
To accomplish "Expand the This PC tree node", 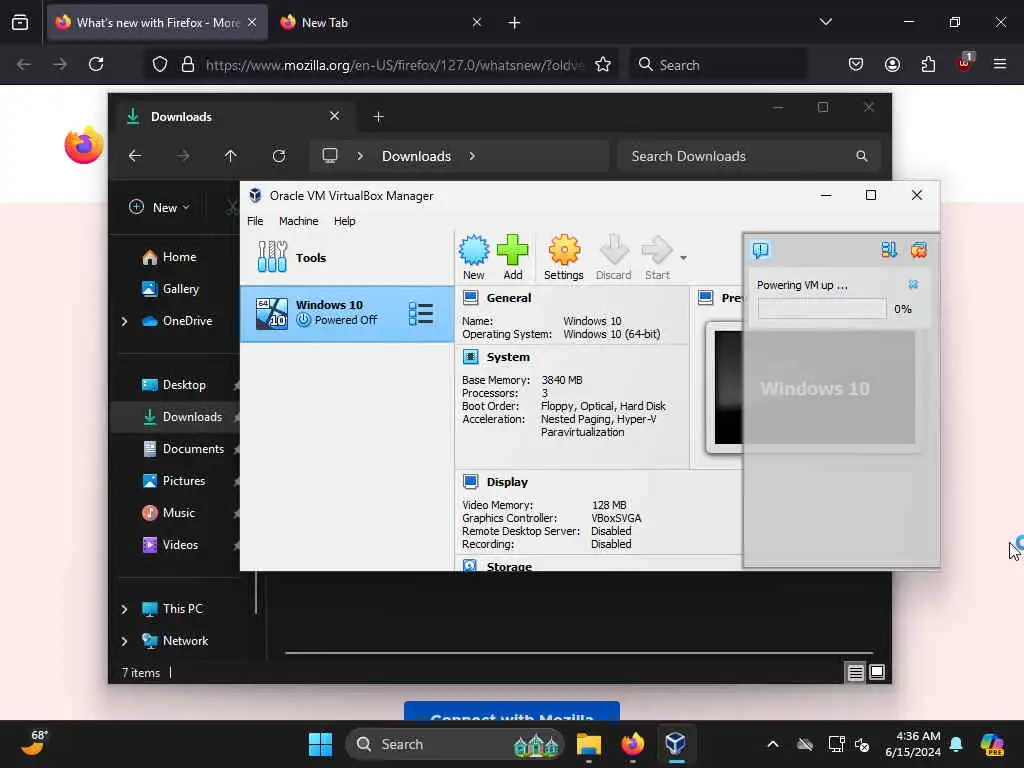I will point(124,609).
